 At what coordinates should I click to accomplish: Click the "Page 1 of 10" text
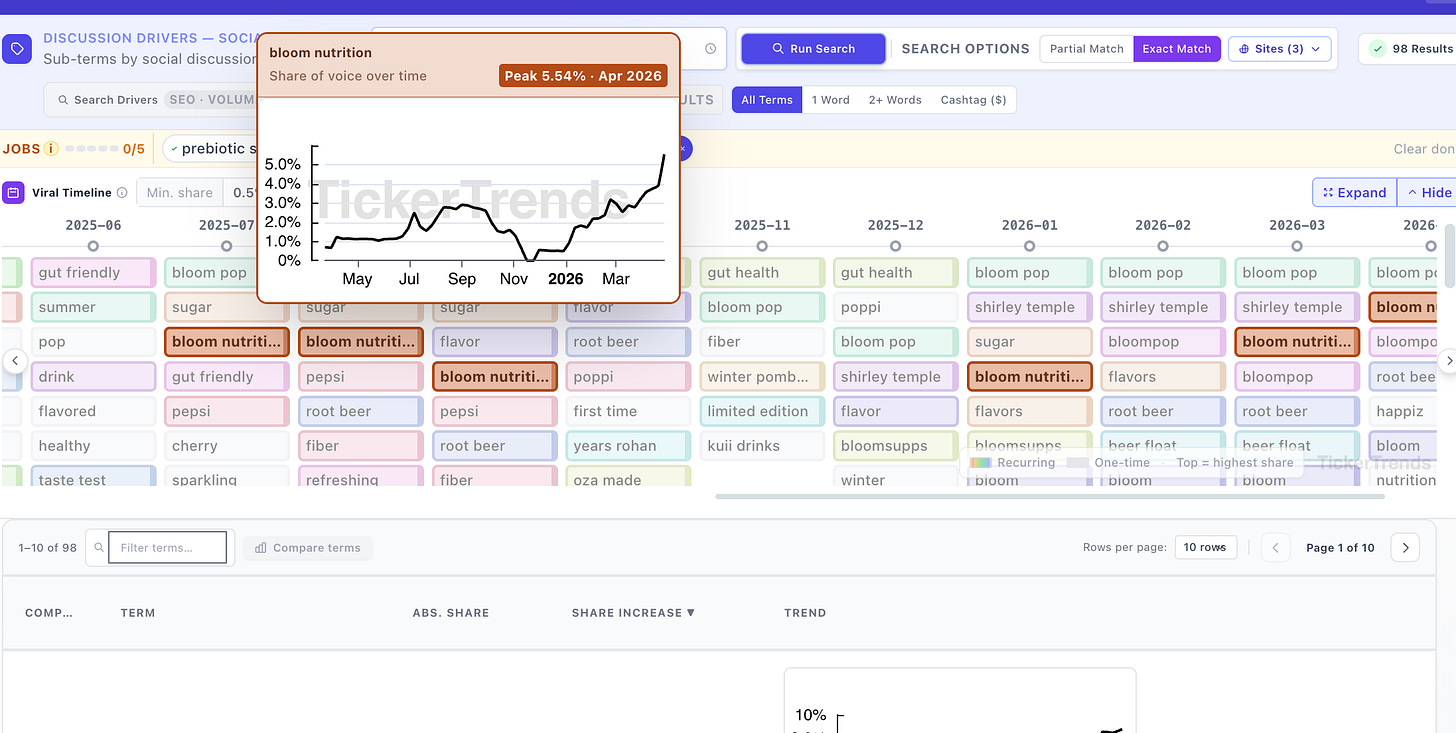[1340, 548]
